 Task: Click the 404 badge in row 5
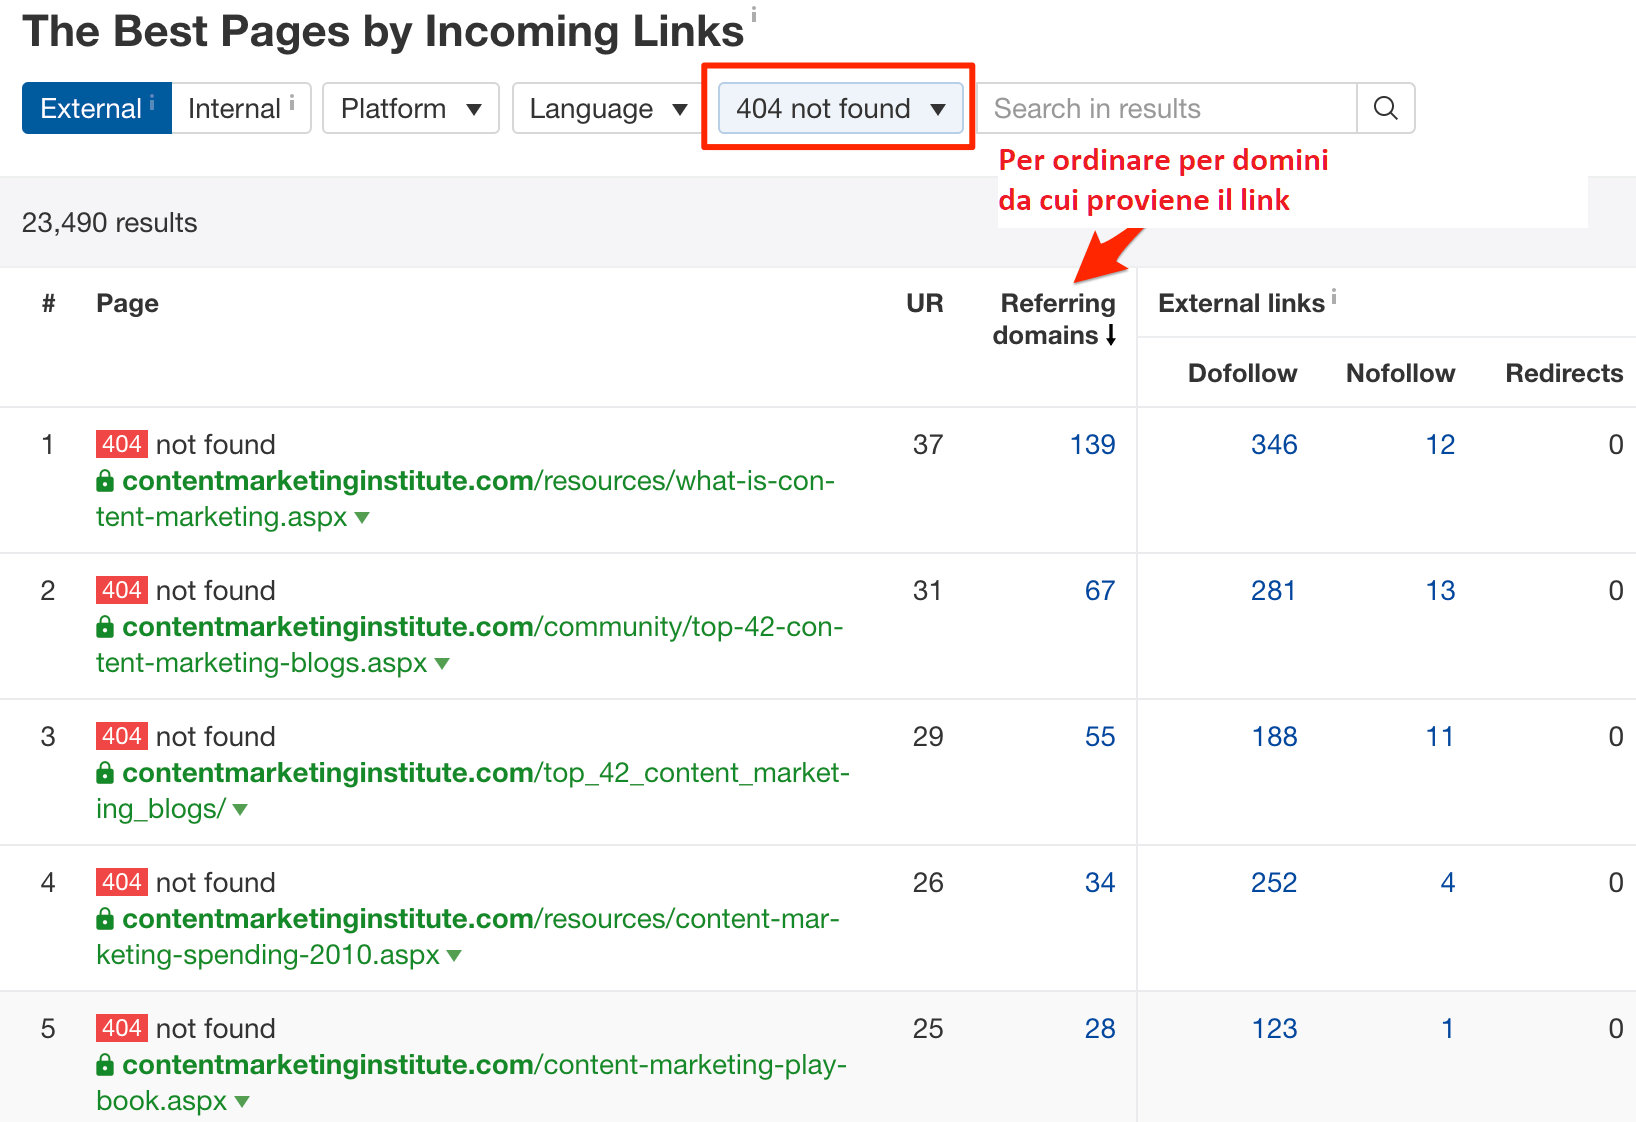pos(122,1028)
